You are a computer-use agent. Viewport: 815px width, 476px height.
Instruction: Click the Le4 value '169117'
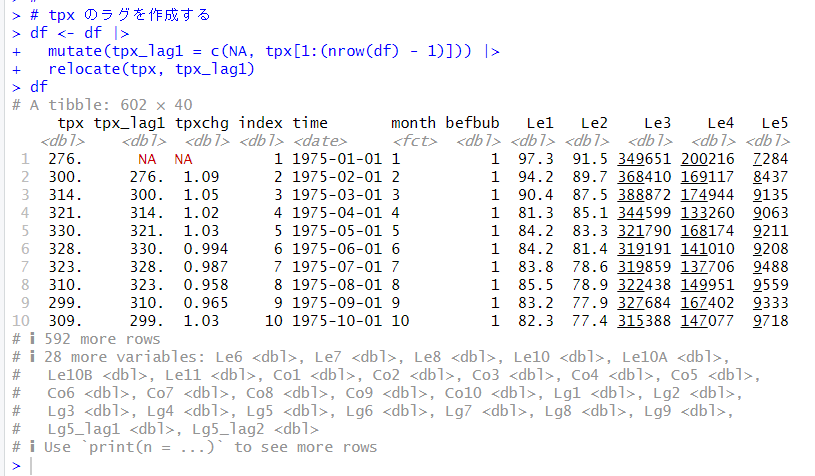coord(707,177)
